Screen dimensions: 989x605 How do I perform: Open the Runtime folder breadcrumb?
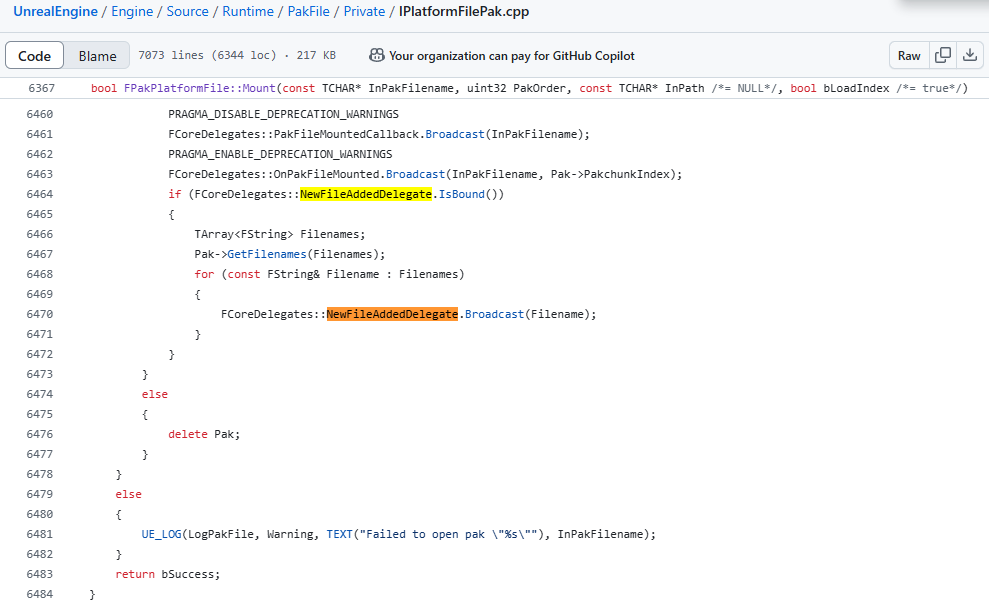tap(250, 11)
